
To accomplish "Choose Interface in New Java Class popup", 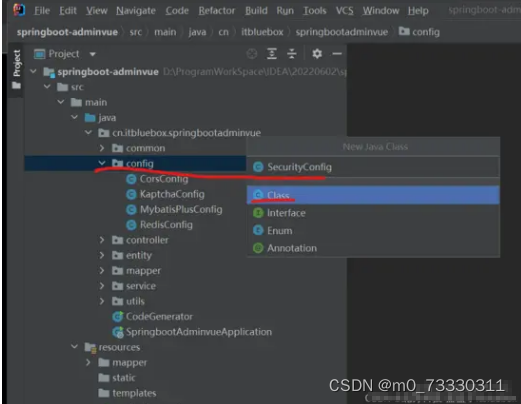I will 373,213.
